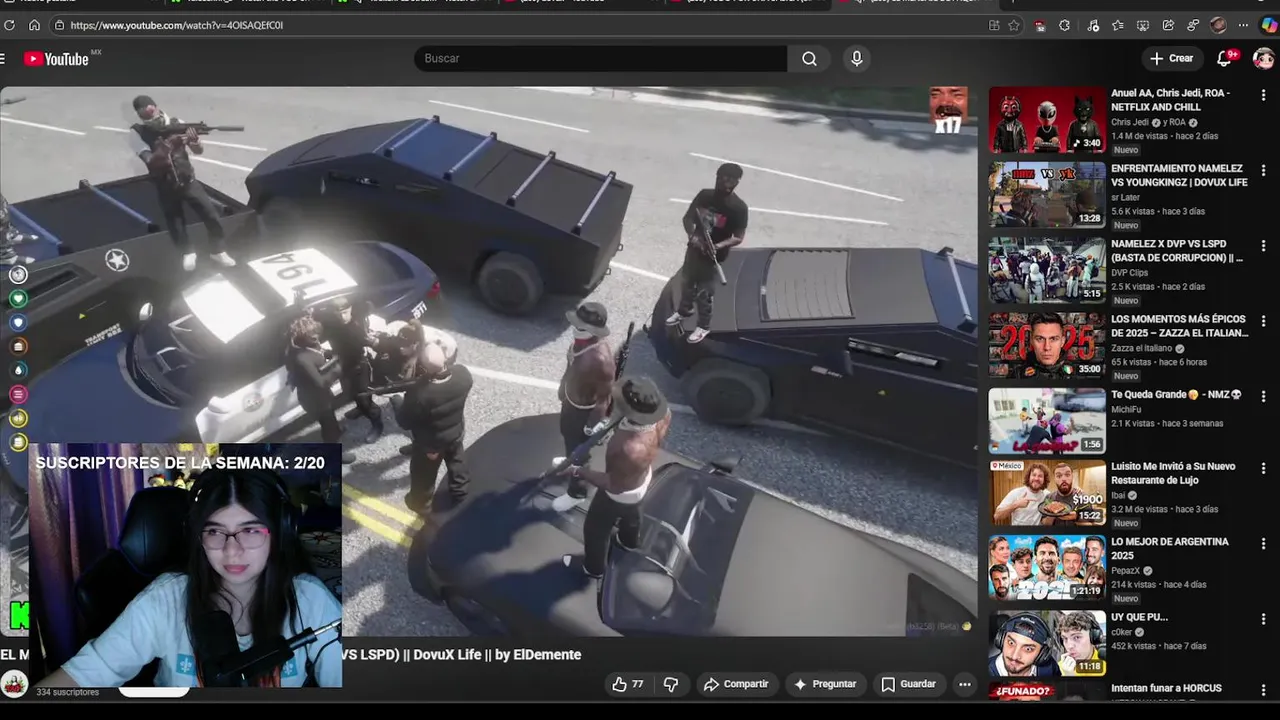Open ENFRENTAMIENTO NAMELEZ VS YOUNGKINGZ video title

(x=1179, y=175)
